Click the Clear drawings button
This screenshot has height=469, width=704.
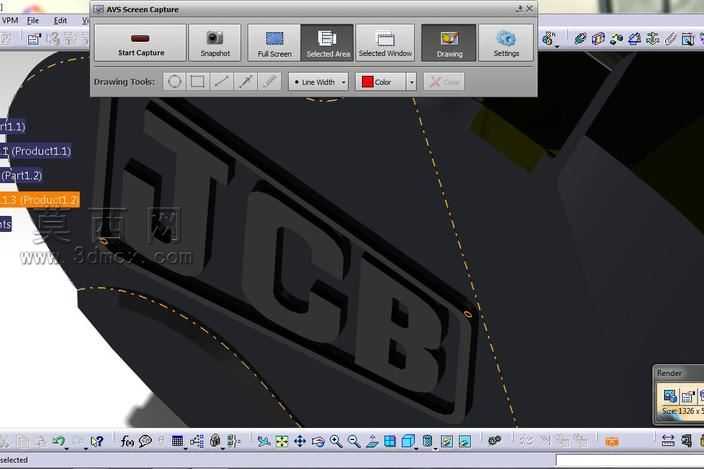click(x=444, y=82)
